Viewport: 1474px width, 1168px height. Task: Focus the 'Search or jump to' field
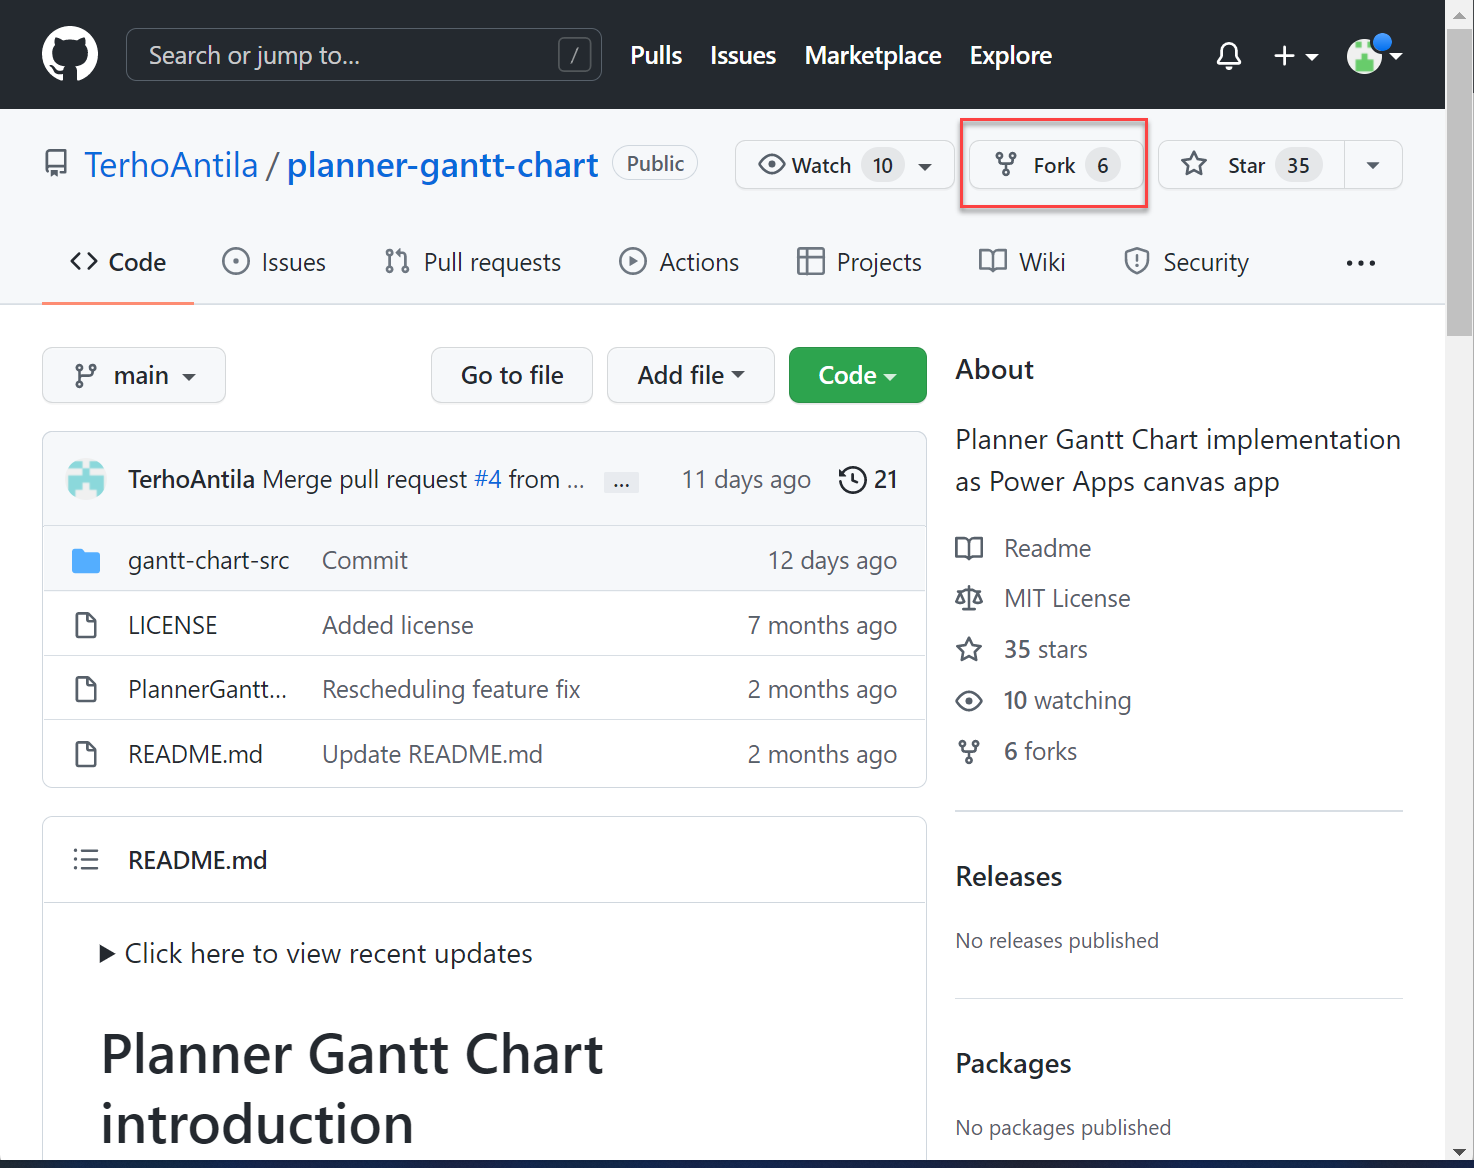(350, 55)
